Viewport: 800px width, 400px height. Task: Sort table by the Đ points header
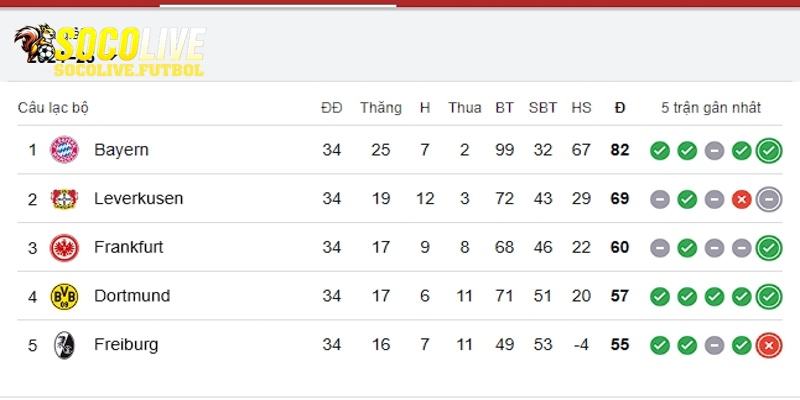pos(620,108)
